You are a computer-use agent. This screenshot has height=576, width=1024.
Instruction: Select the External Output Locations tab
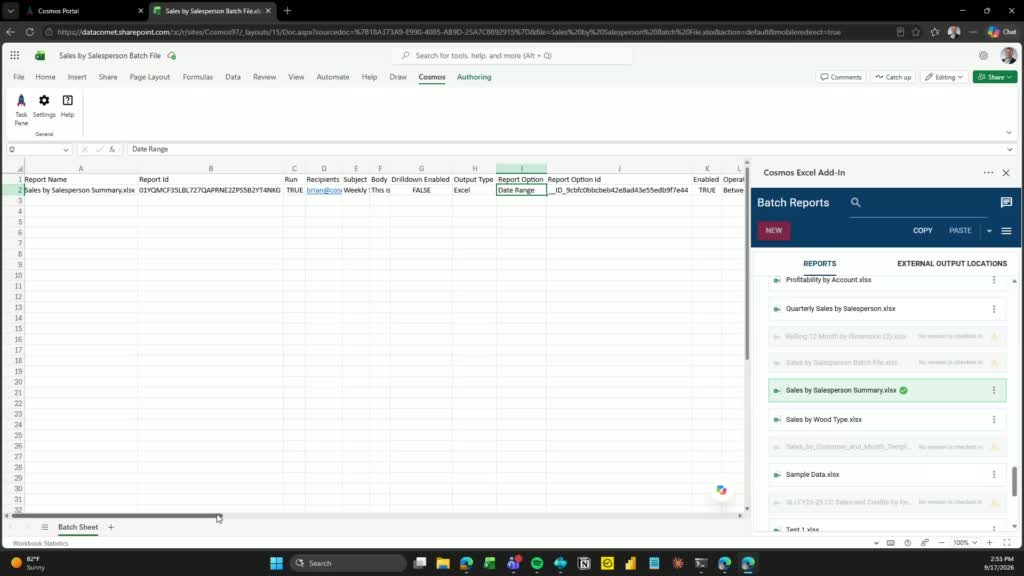click(x=952, y=264)
